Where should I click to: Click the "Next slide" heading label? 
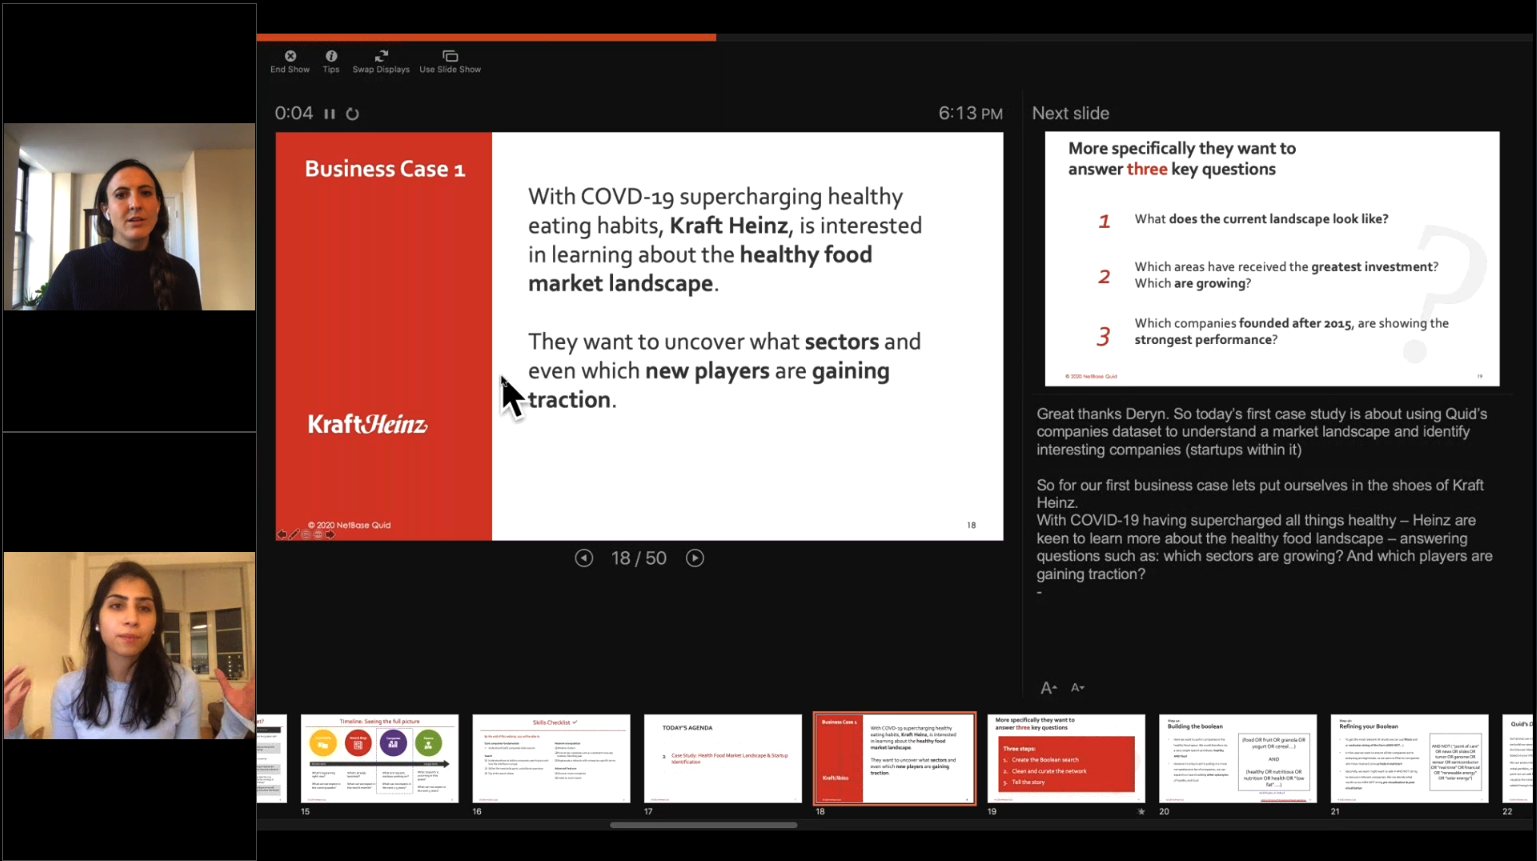[x=1071, y=113]
